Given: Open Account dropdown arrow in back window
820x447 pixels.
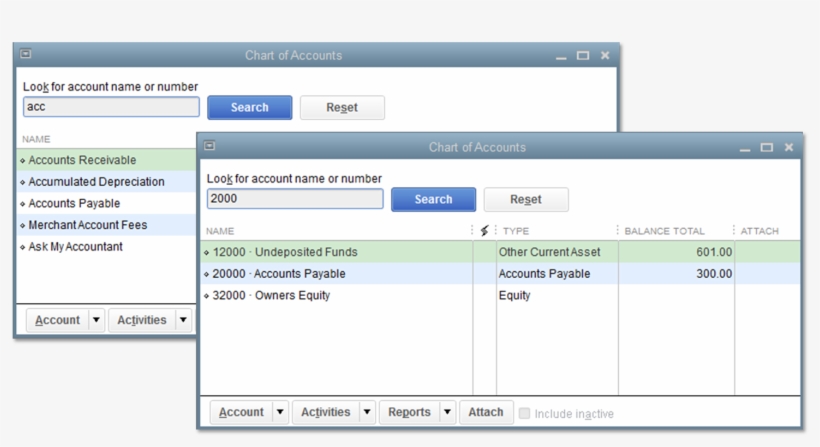Looking at the screenshot, I should (x=96, y=320).
